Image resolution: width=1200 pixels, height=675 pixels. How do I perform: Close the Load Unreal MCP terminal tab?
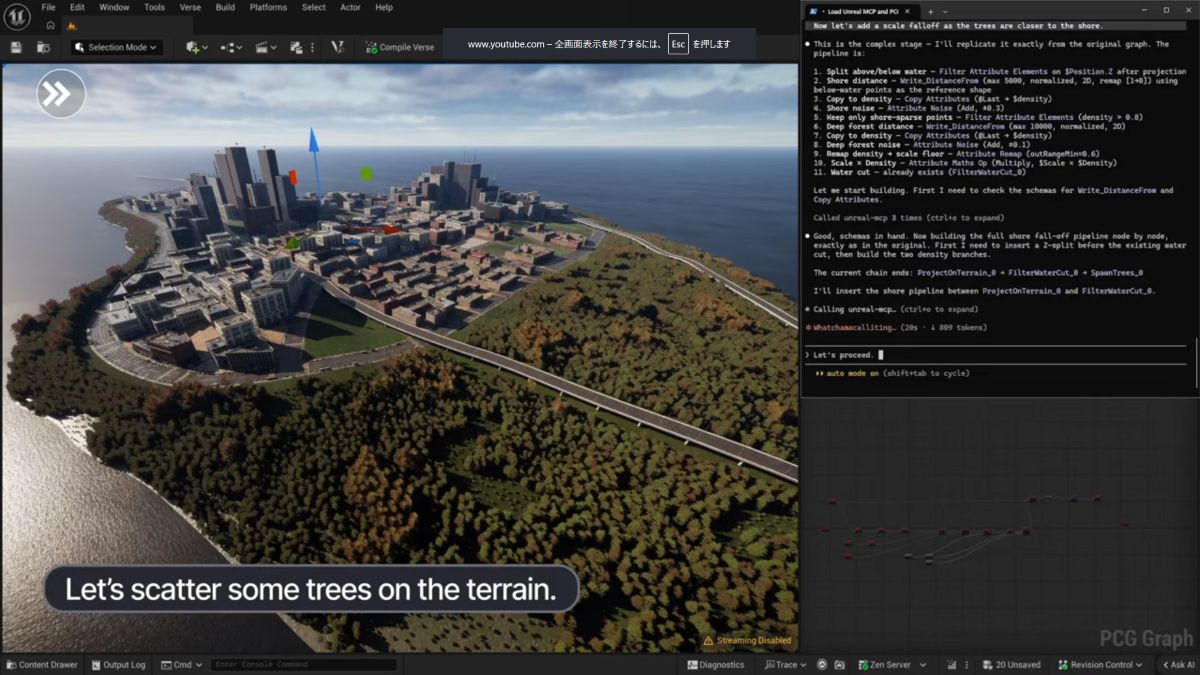(907, 11)
